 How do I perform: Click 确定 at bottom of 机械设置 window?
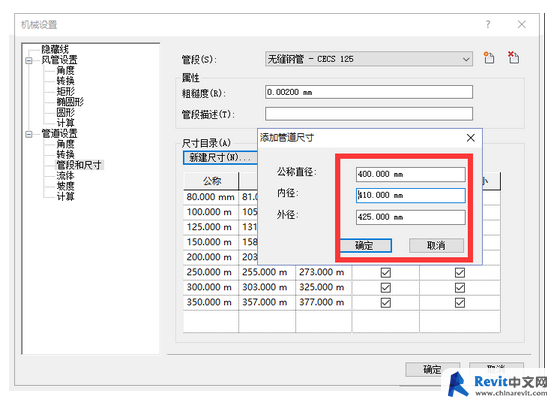pos(432,369)
